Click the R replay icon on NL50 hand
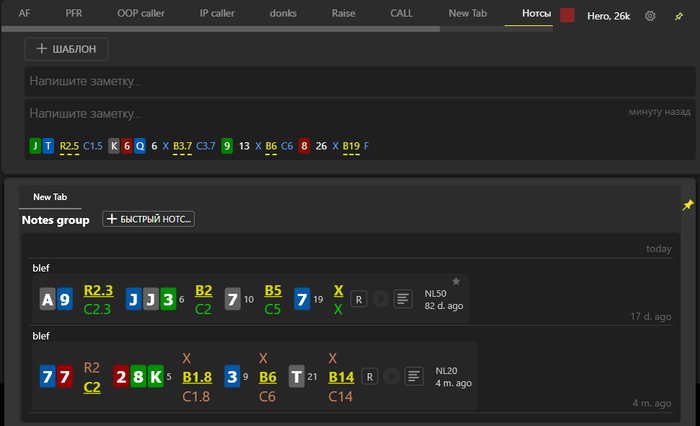 click(x=359, y=298)
